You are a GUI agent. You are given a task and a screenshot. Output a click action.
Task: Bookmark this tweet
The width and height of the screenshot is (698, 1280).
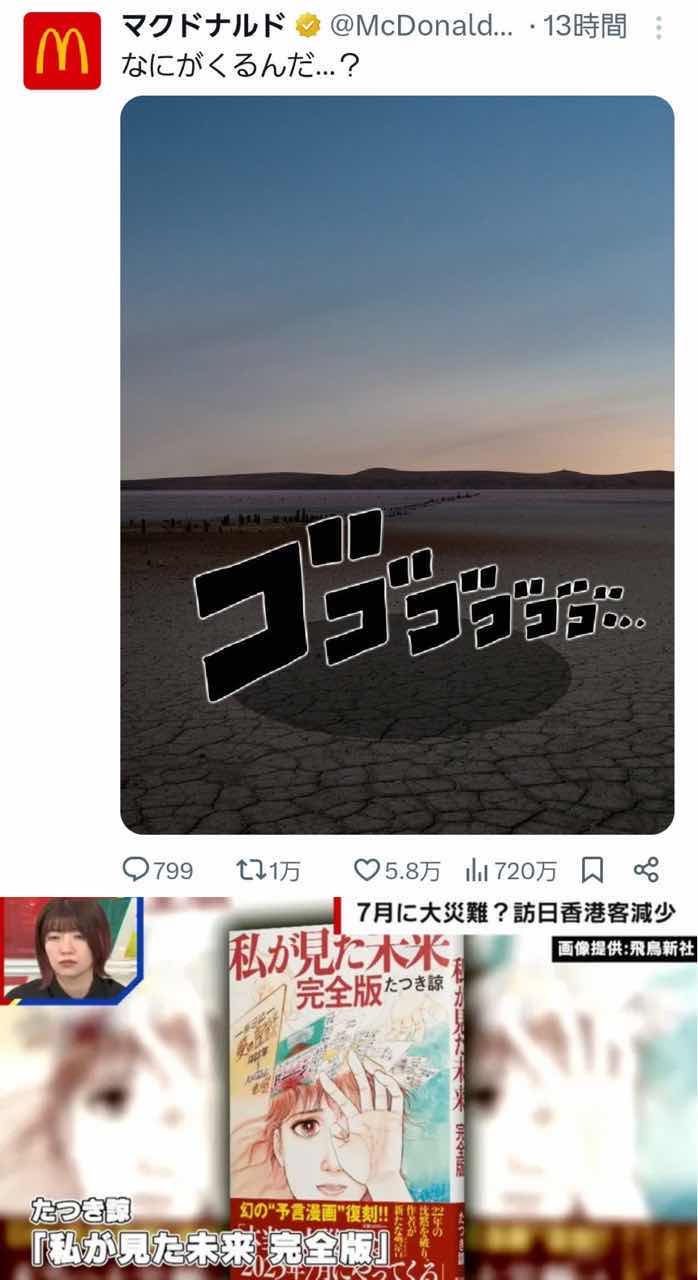point(592,871)
